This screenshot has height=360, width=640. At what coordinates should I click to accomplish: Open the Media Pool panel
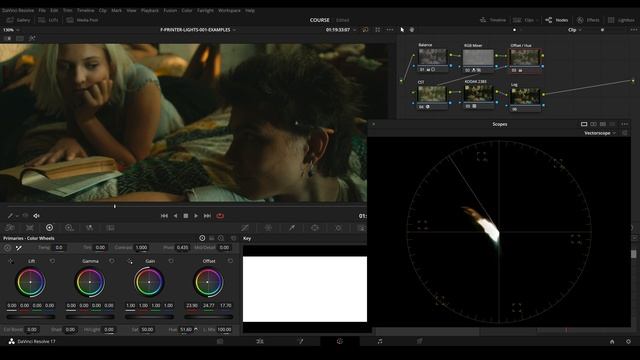pos(82,20)
